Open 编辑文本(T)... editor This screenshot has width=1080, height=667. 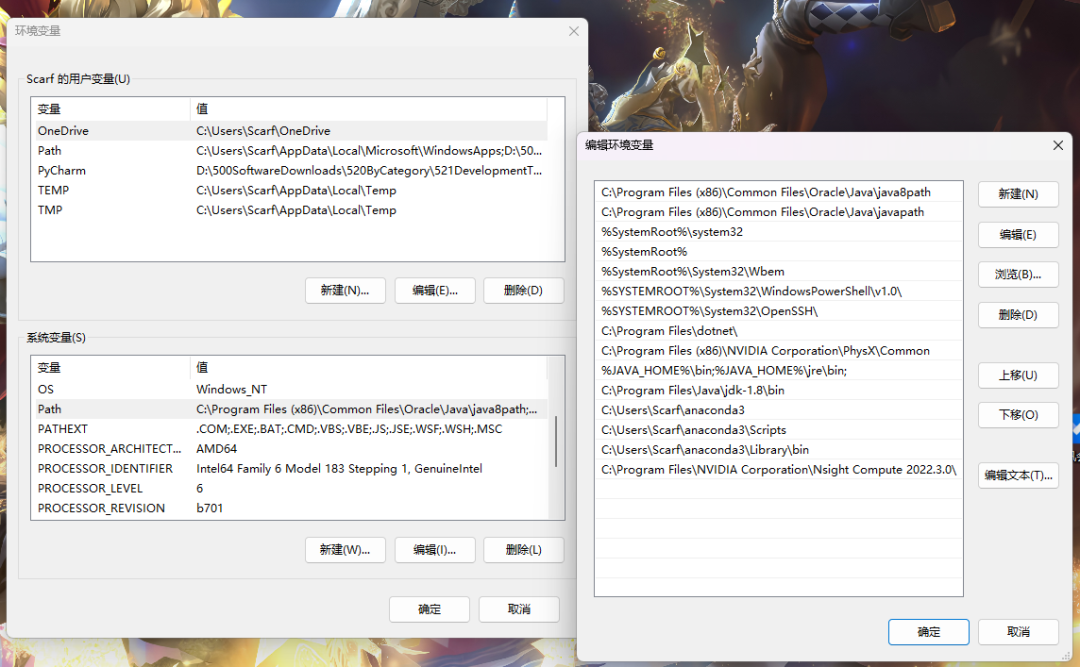(x=1017, y=475)
